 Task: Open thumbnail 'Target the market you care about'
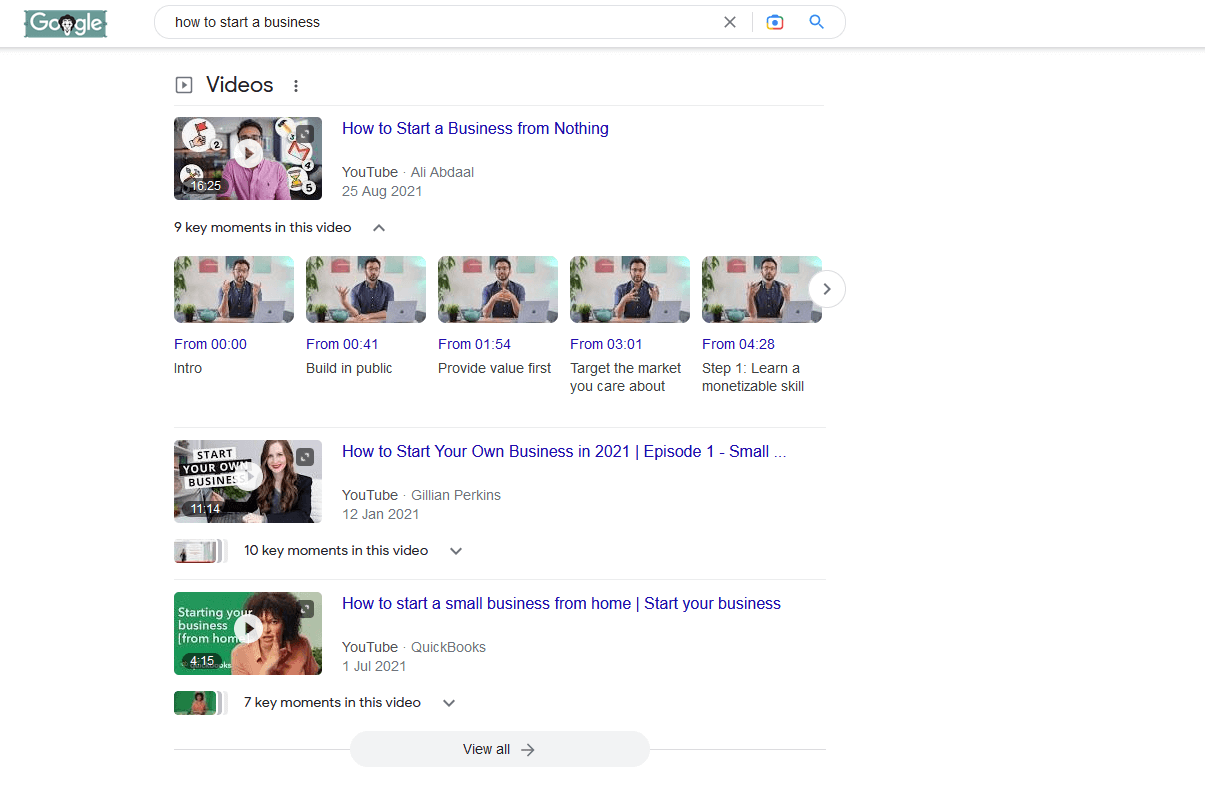[x=630, y=289]
